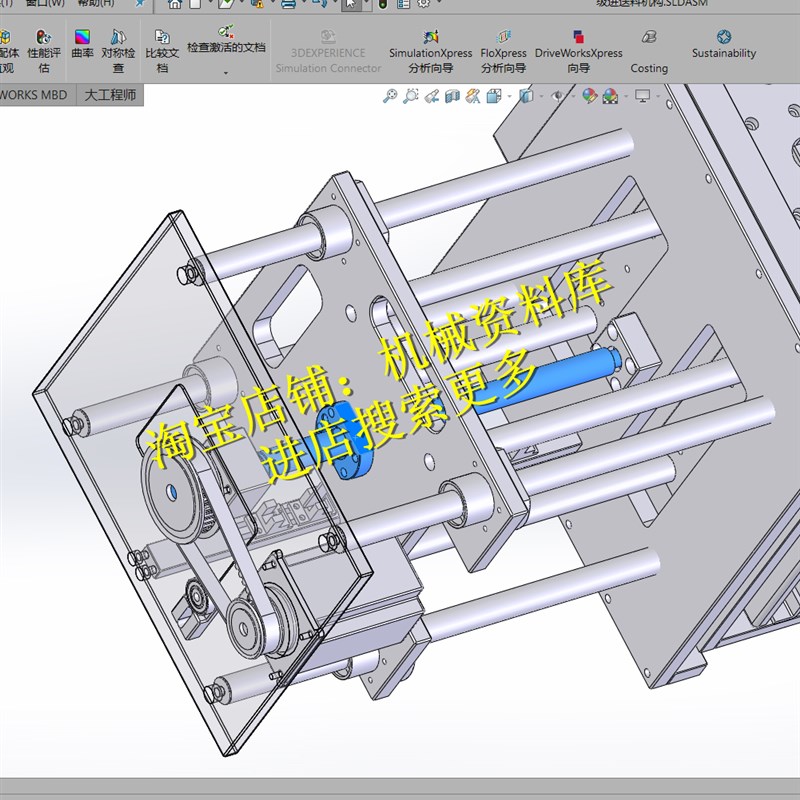Viewport: 800px width, 800px height.
Task: Click the Apply Scene icon
Action: tap(610, 95)
